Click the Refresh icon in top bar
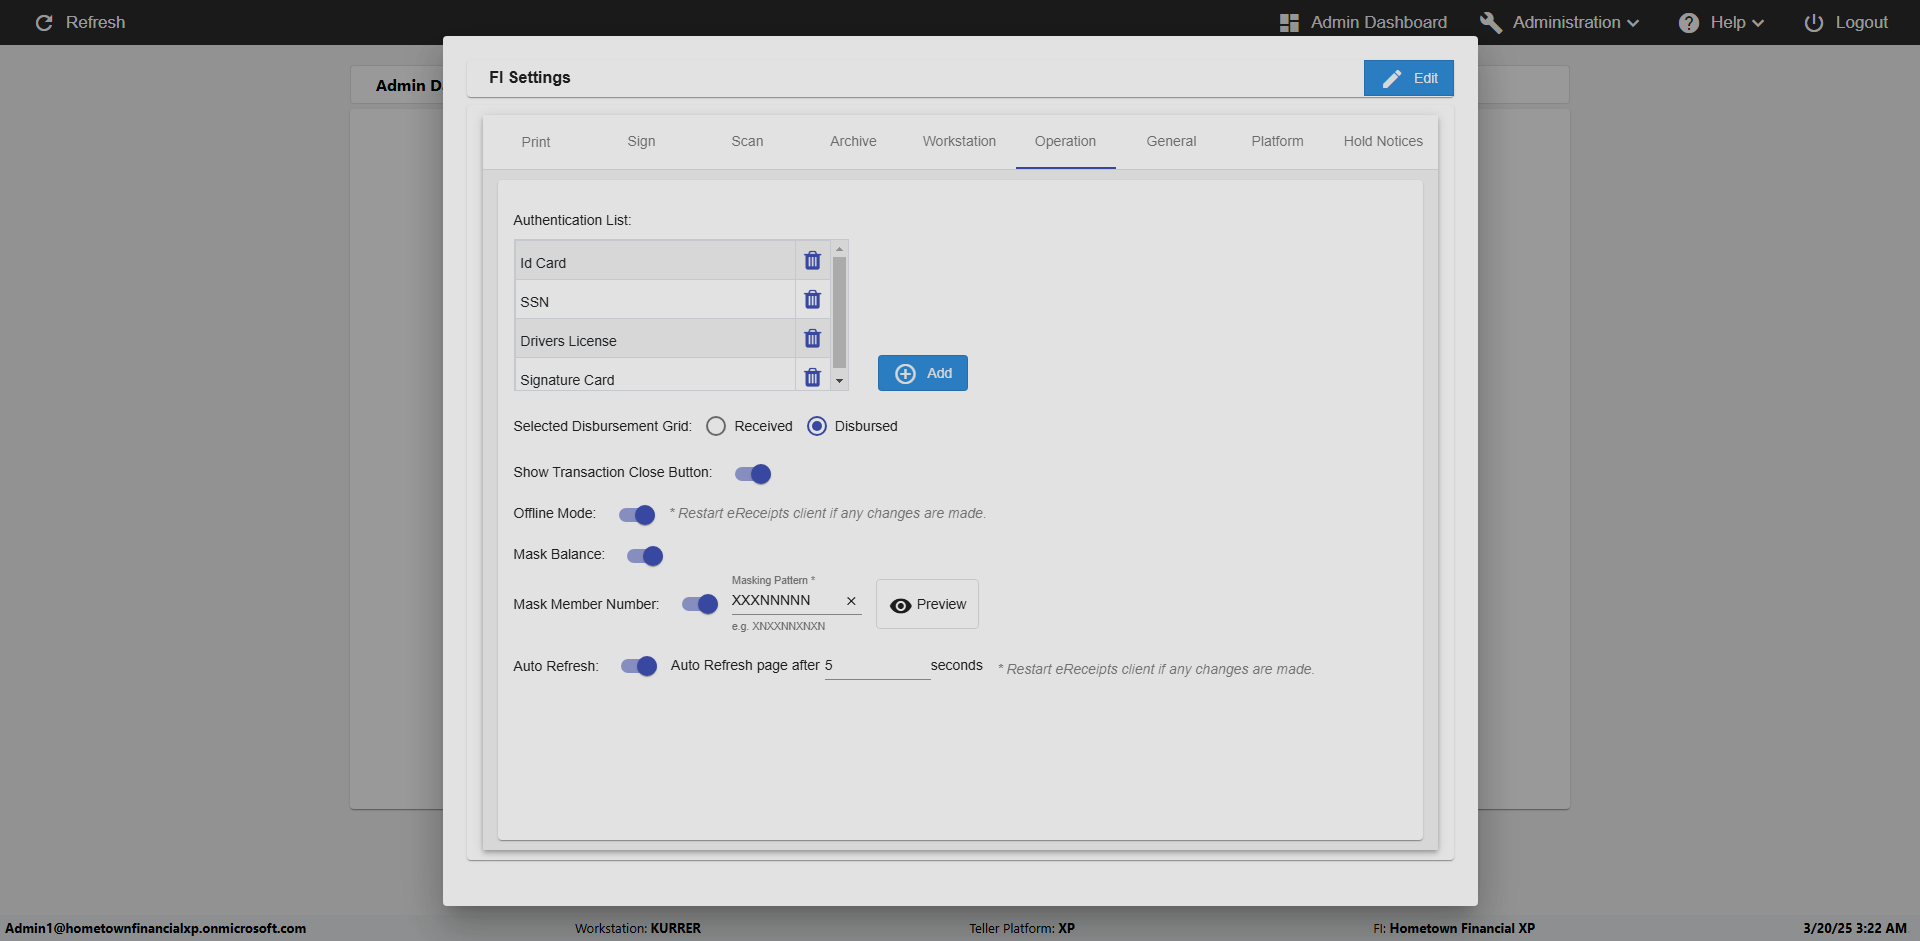Viewport: 1920px width, 941px height. [x=44, y=22]
